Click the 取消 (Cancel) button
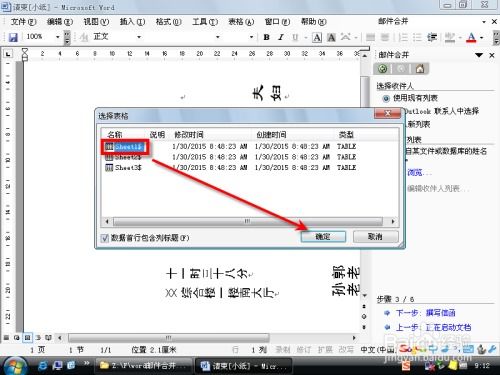Screen dimensions: 500x375 click(375, 237)
